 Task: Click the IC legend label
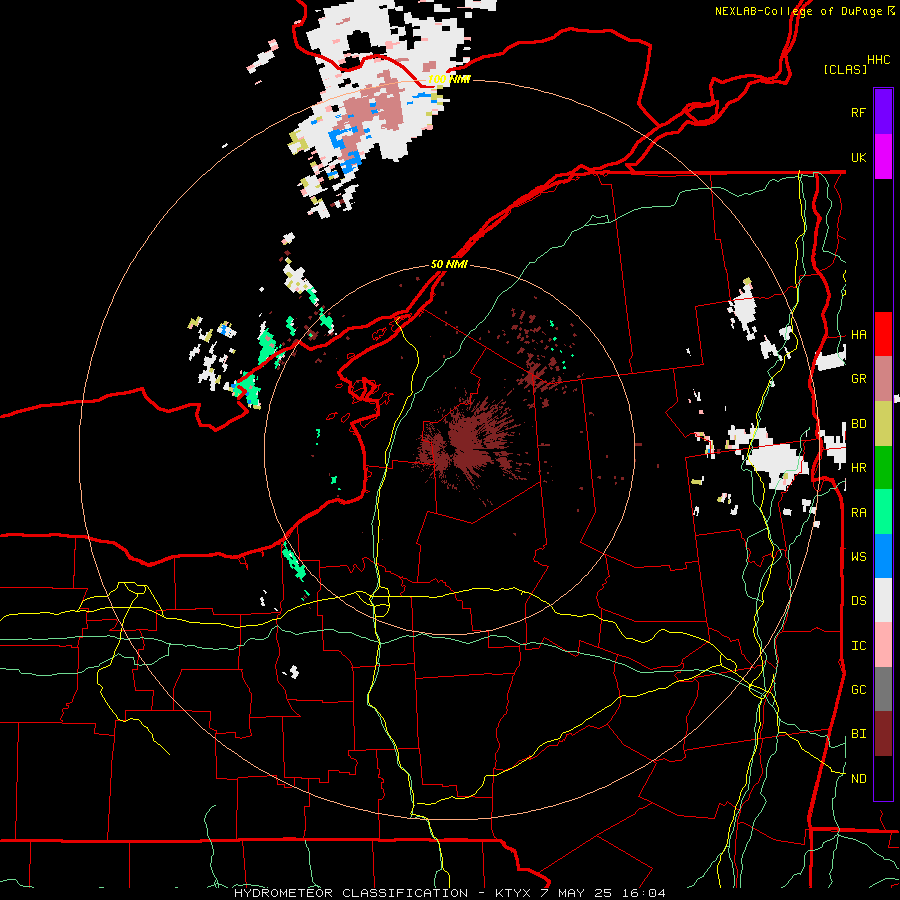(x=858, y=646)
